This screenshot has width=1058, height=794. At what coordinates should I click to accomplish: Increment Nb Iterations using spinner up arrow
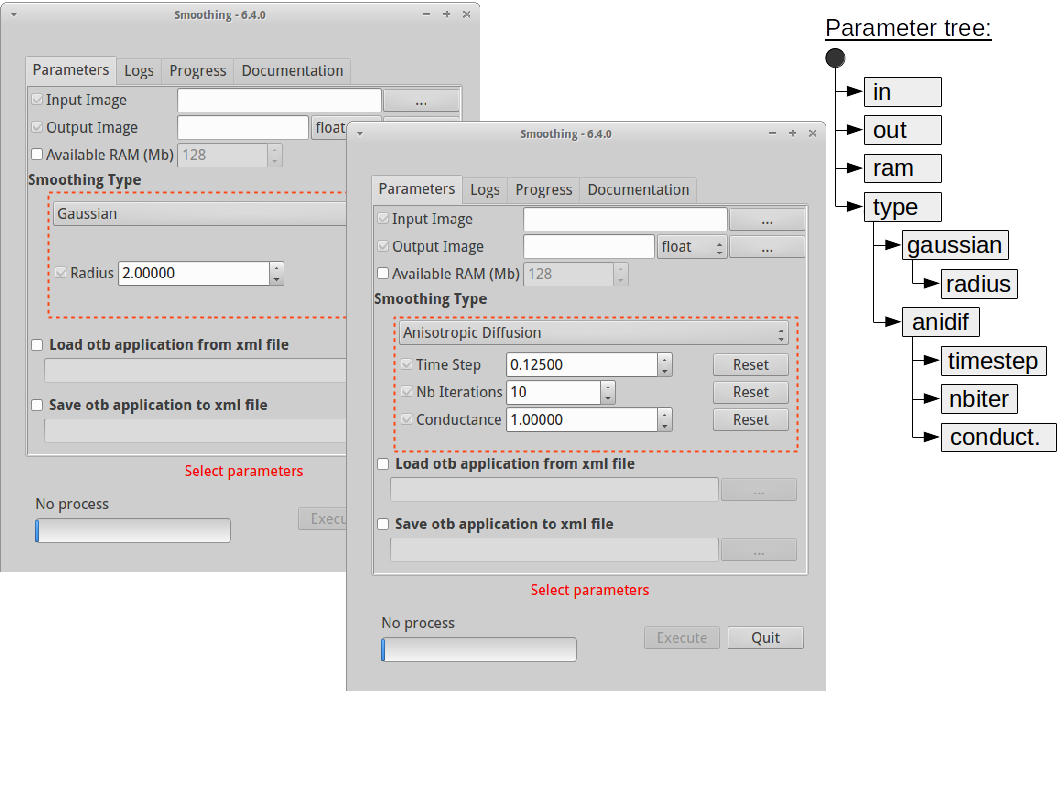608,387
